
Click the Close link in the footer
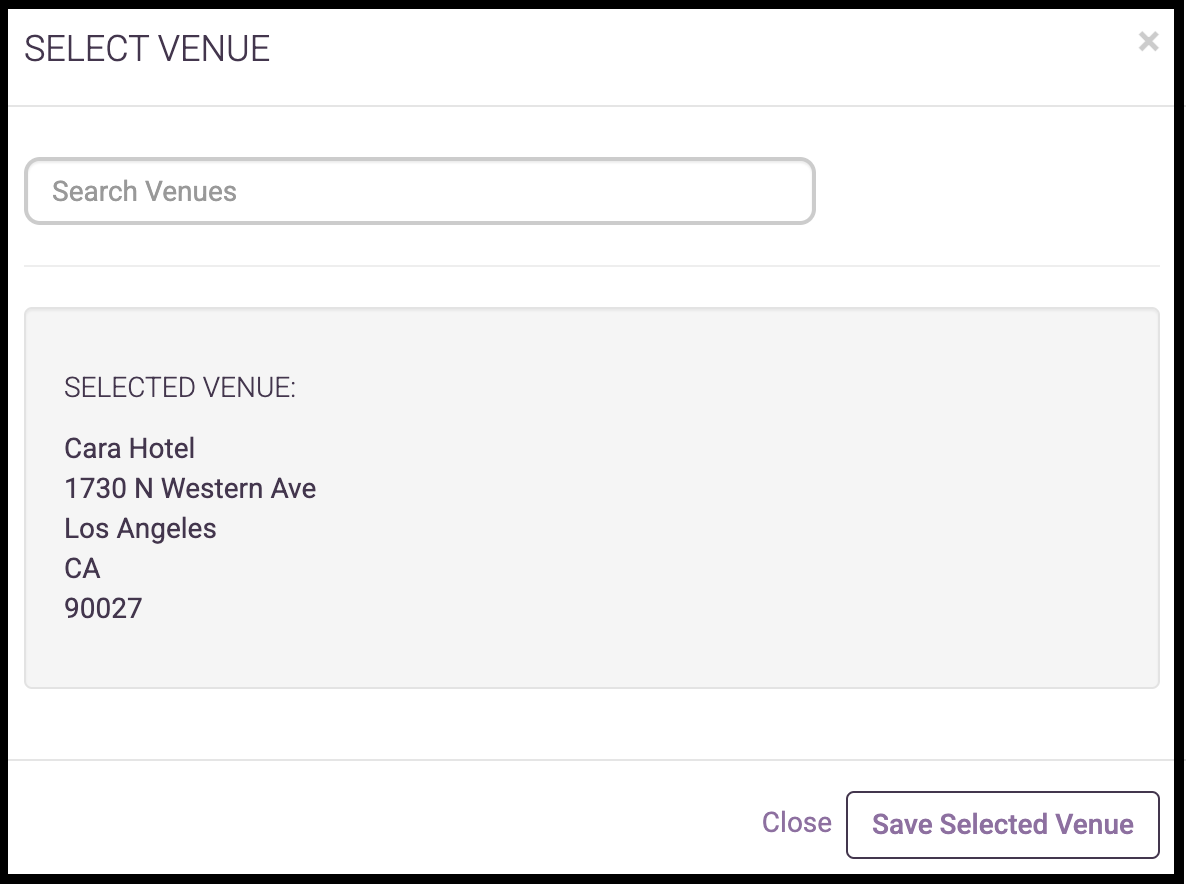click(x=796, y=823)
